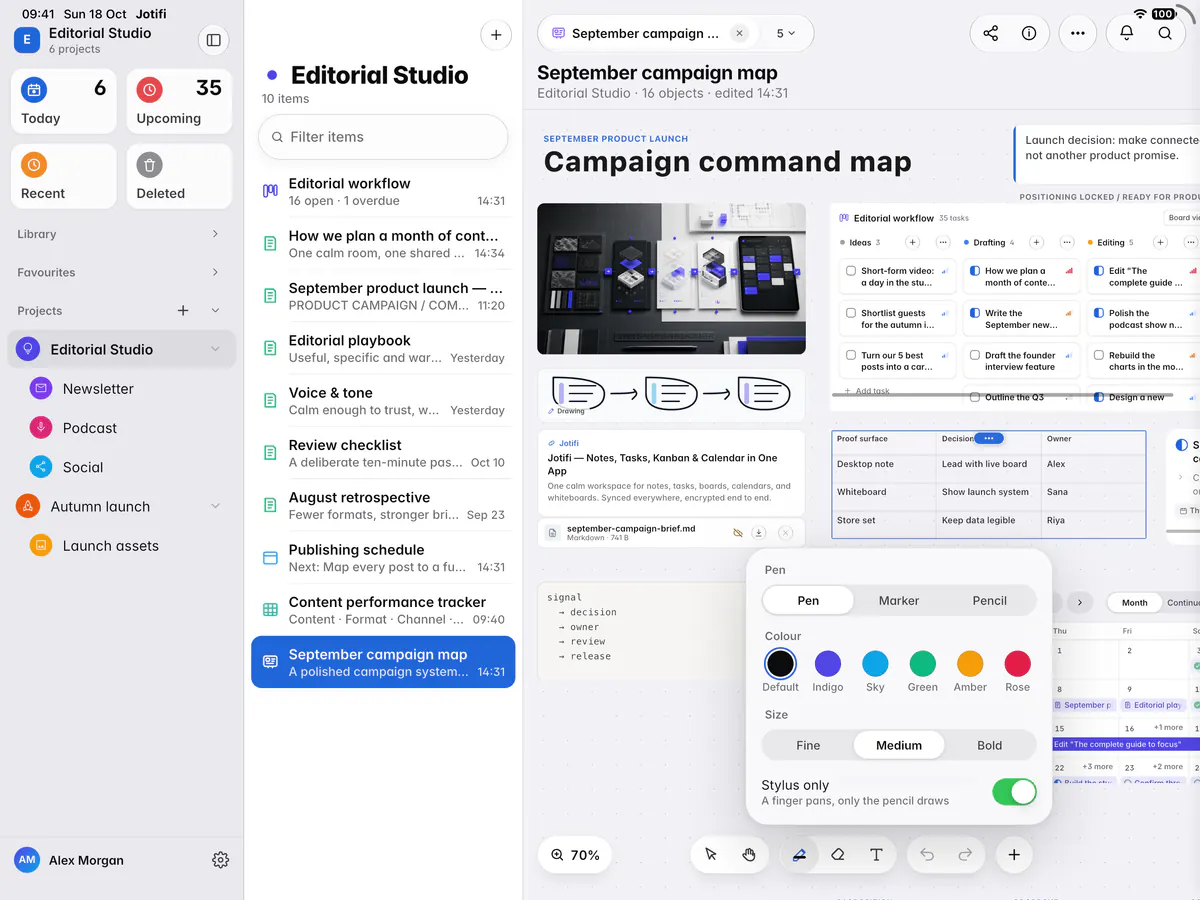
Task: Set pen size to Fine
Action: (808, 745)
